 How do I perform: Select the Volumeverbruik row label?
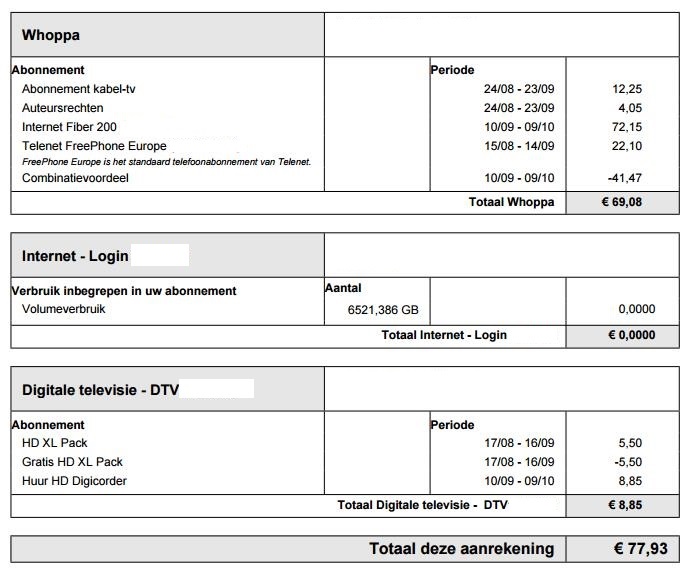(63, 309)
